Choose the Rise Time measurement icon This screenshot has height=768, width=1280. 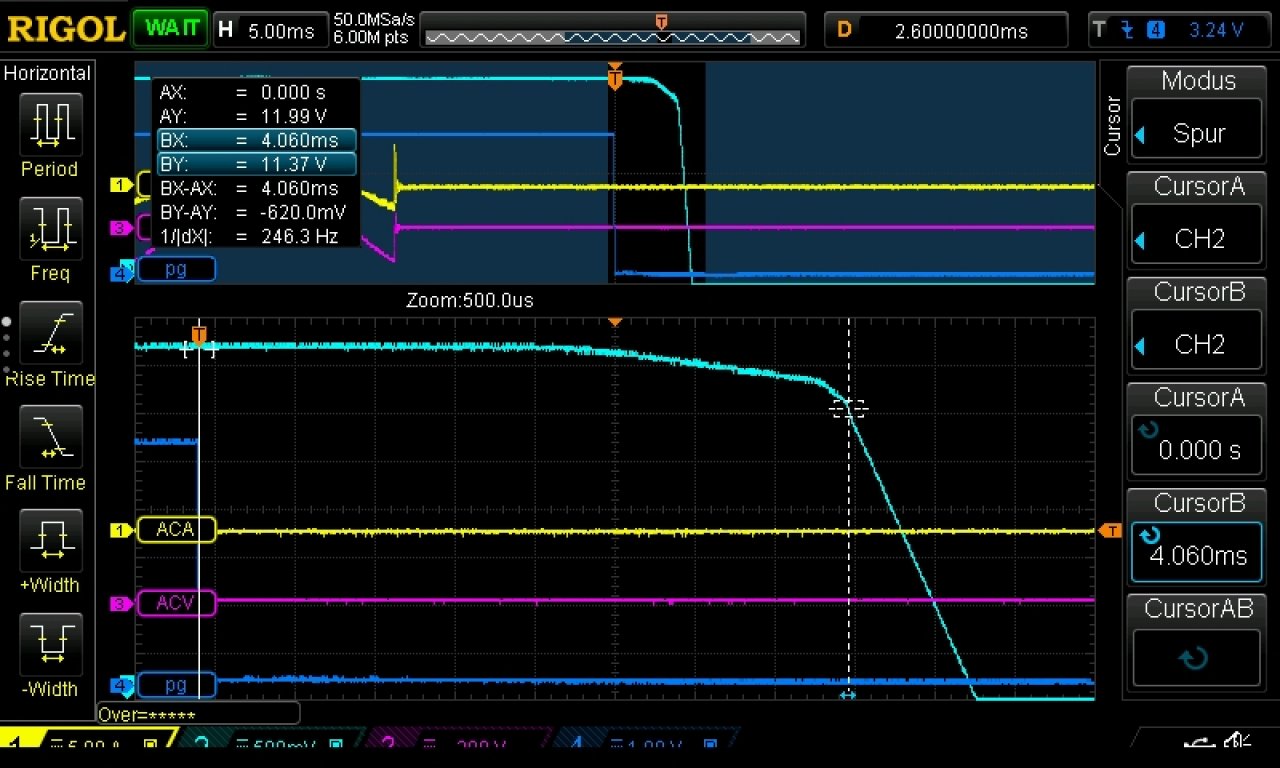(x=50, y=331)
